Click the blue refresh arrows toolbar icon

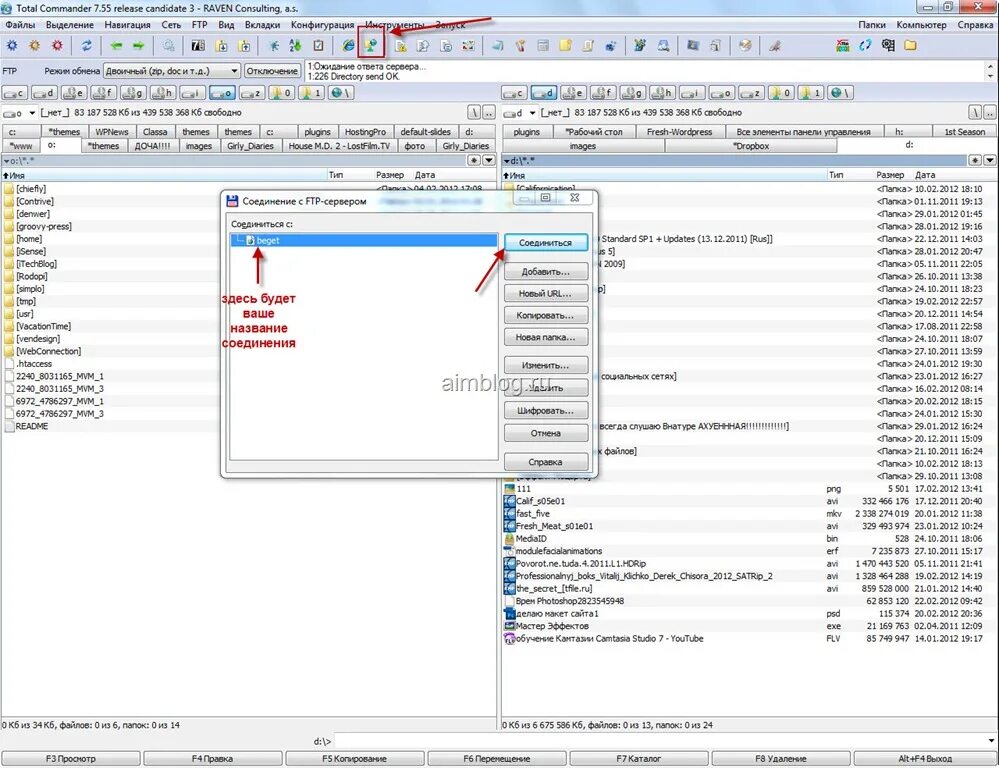(x=86, y=45)
